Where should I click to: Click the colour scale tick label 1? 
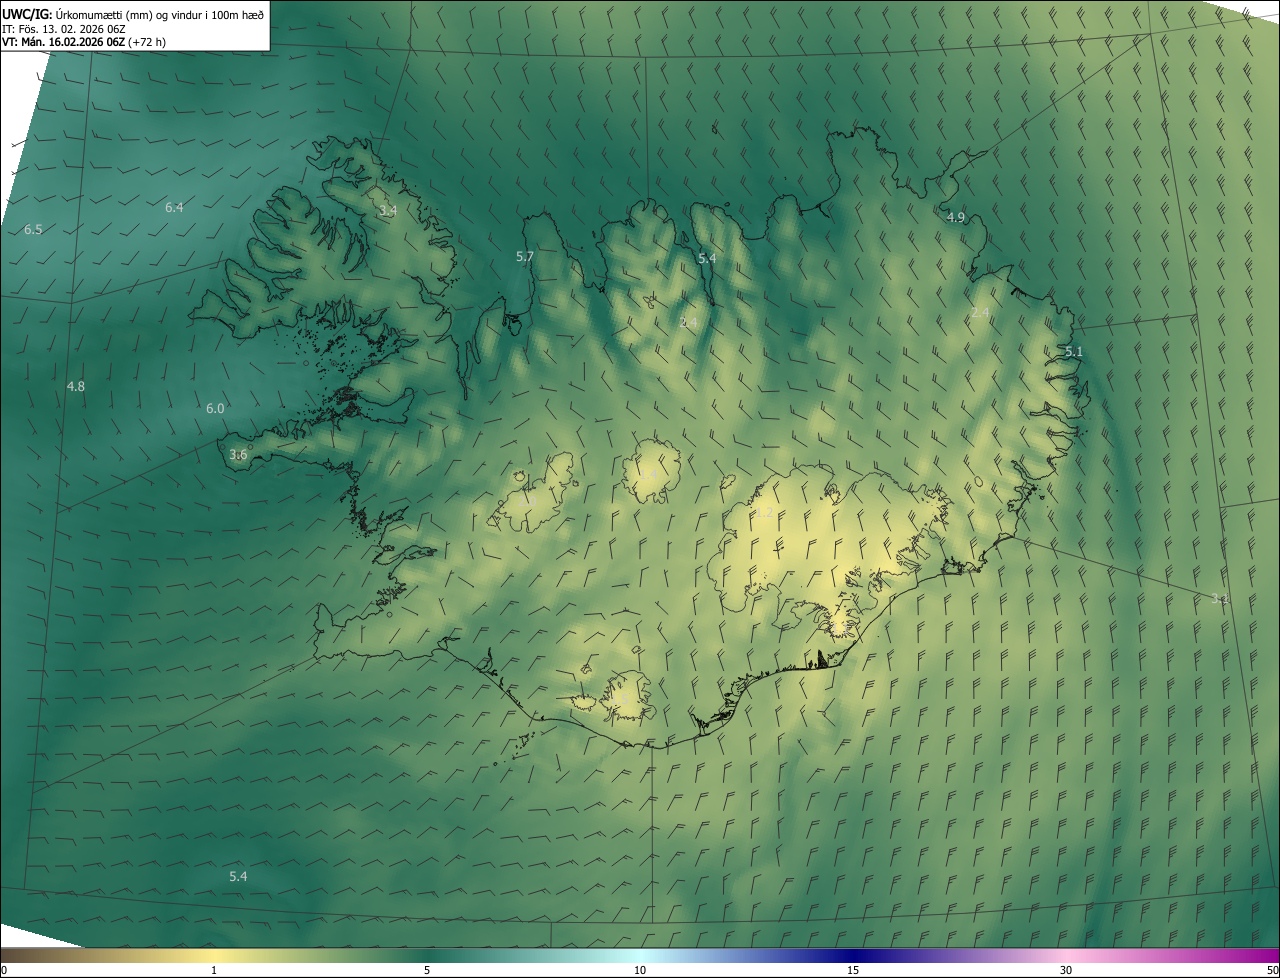click(214, 971)
